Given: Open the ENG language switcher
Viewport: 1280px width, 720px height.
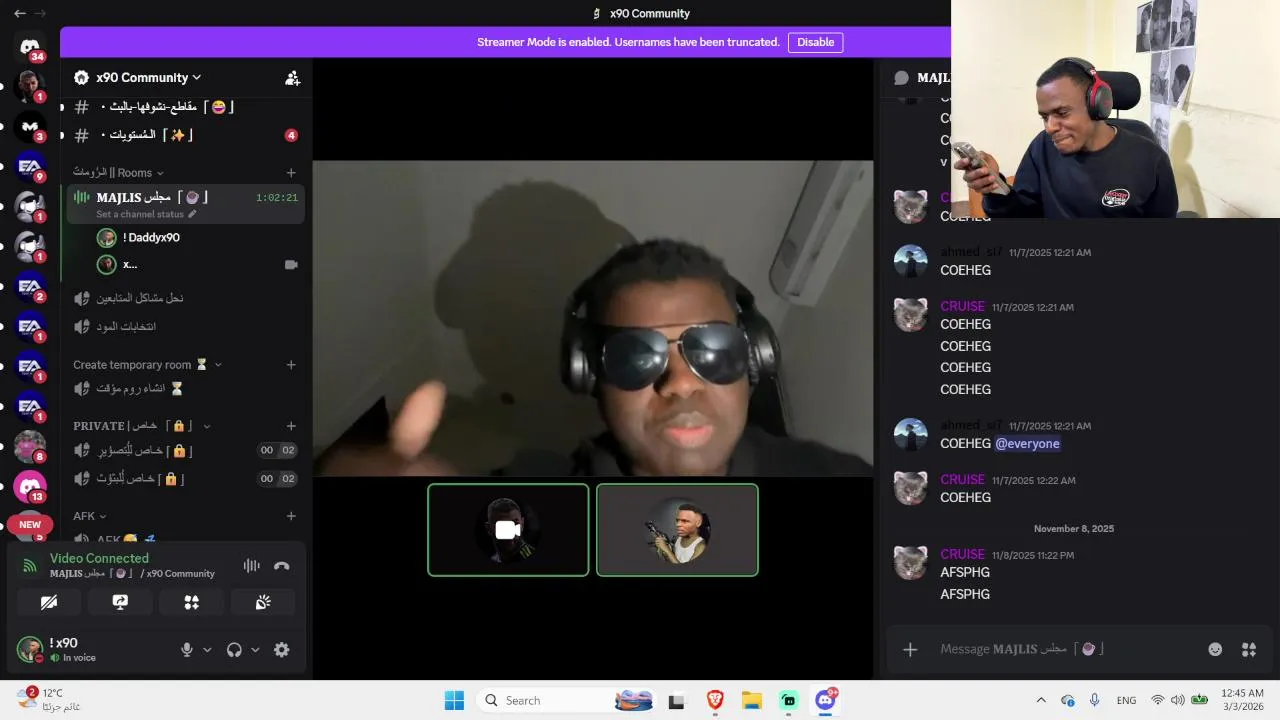Looking at the screenshot, I should [1126, 700].
